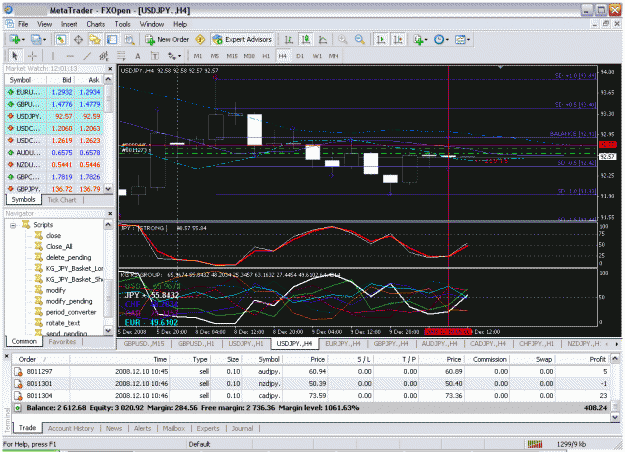The width and height of the screenshot is (625, 452).
Task: Select the equidistant channel tool
Action: (104, 56)
